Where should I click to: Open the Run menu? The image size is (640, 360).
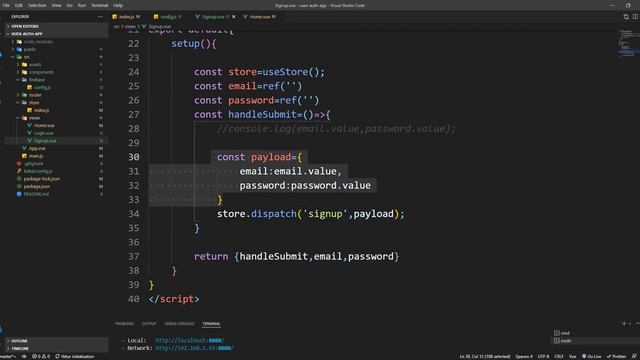[82, 5]
